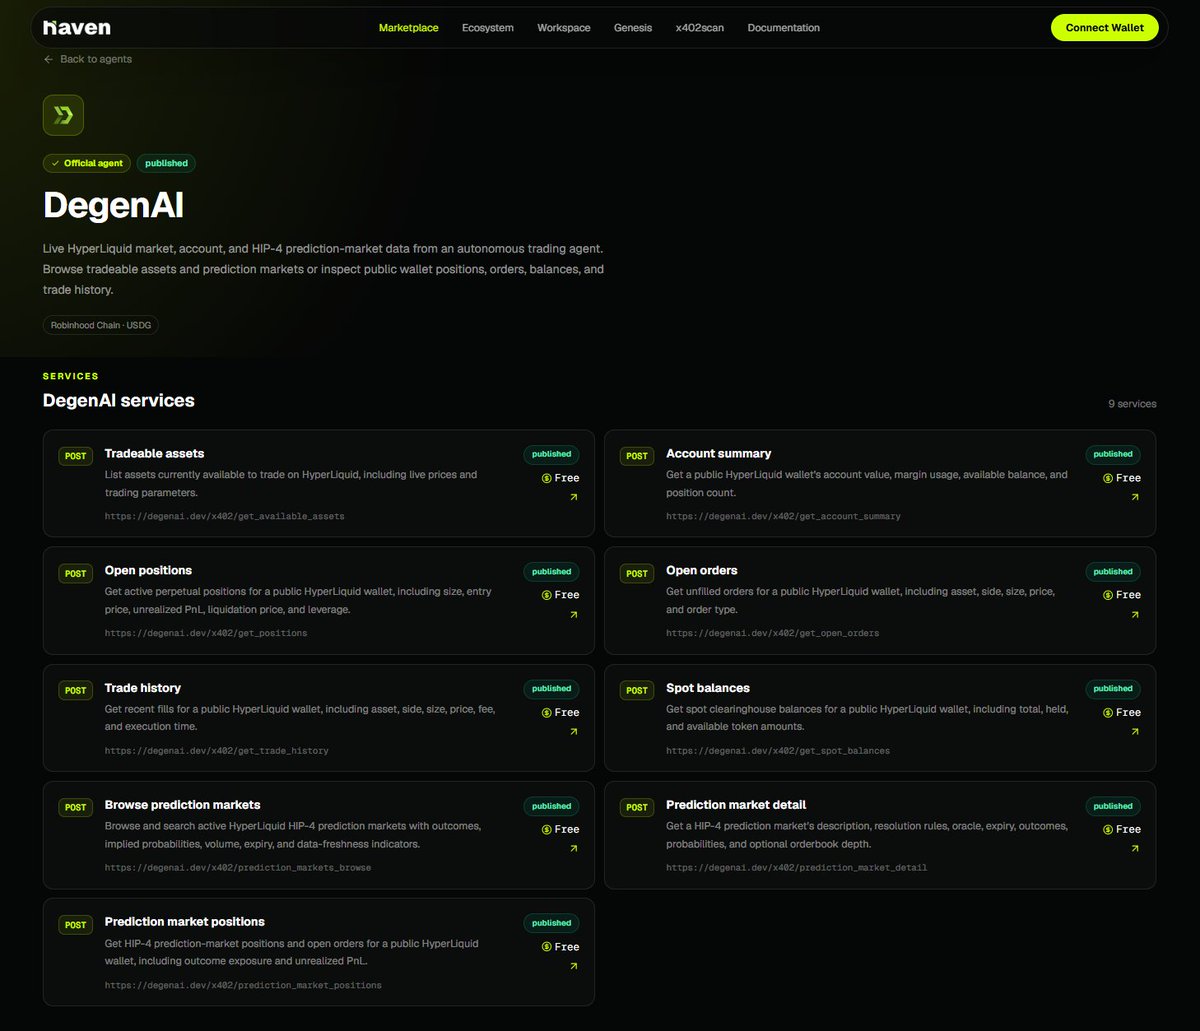The height and width of the screenshot is (1031, 1200).
Task: Click the Connect Wallet button
Action: point(1104,28)
